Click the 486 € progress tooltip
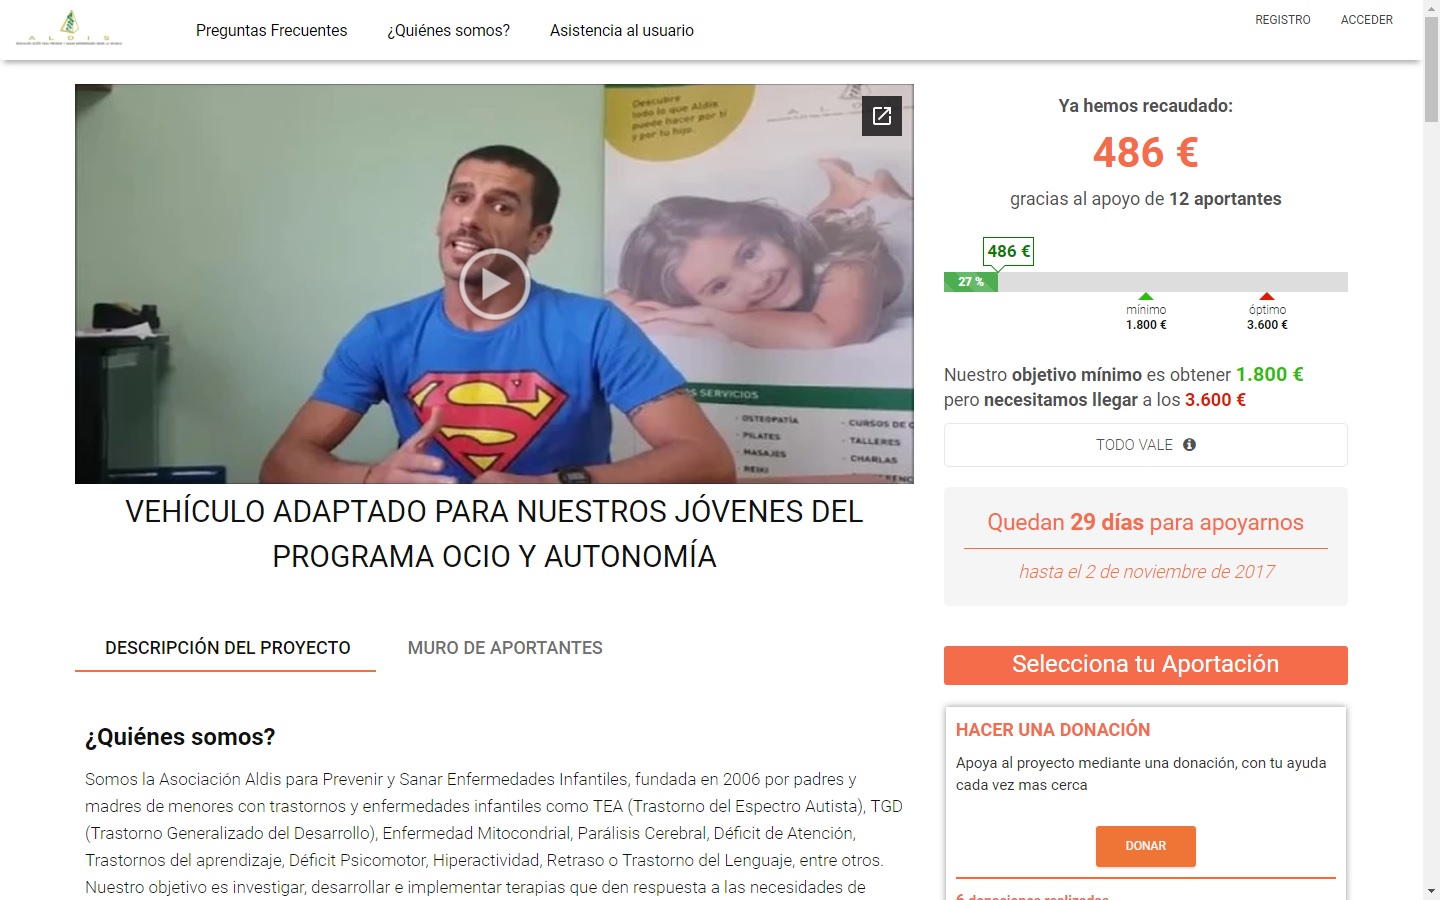 coord(1008,251)
